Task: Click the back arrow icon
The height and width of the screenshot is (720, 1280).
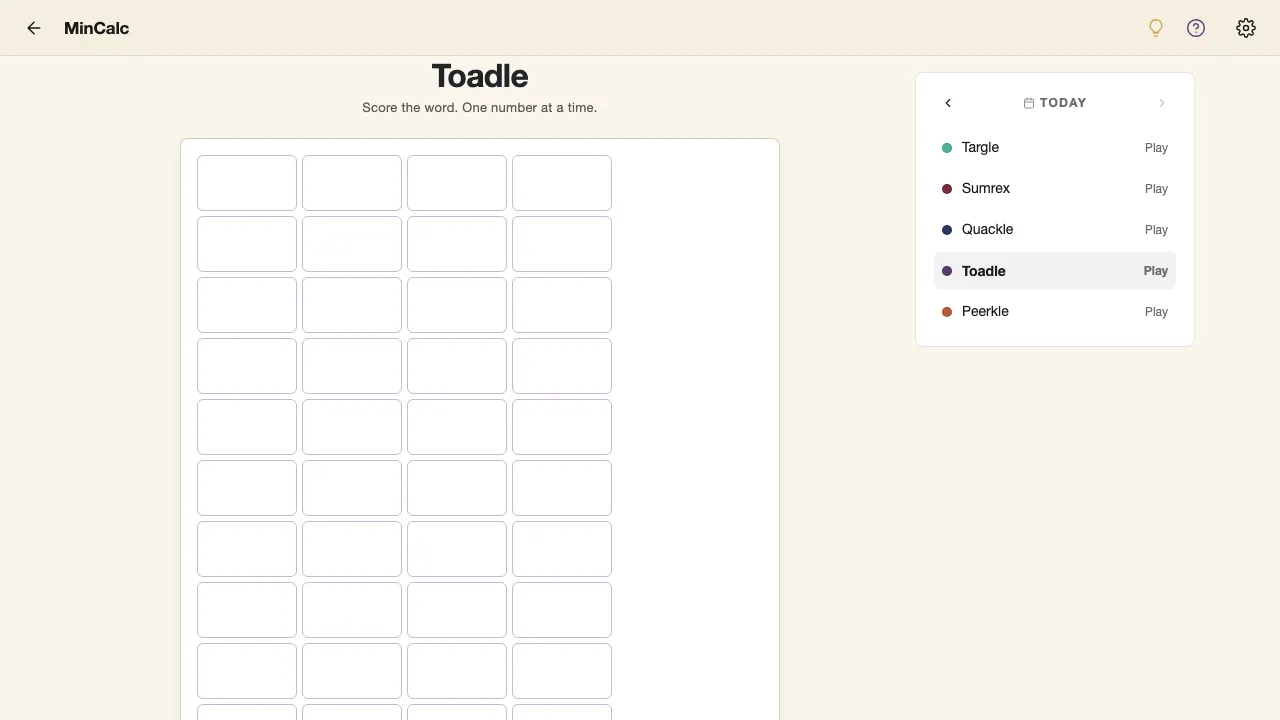Action: [34, 28]
